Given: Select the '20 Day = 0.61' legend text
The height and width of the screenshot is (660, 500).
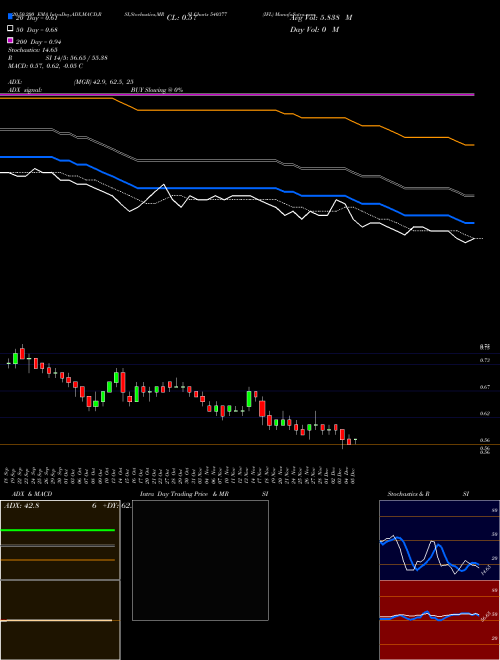Looking at the screenshot, I should pos(37,18).
